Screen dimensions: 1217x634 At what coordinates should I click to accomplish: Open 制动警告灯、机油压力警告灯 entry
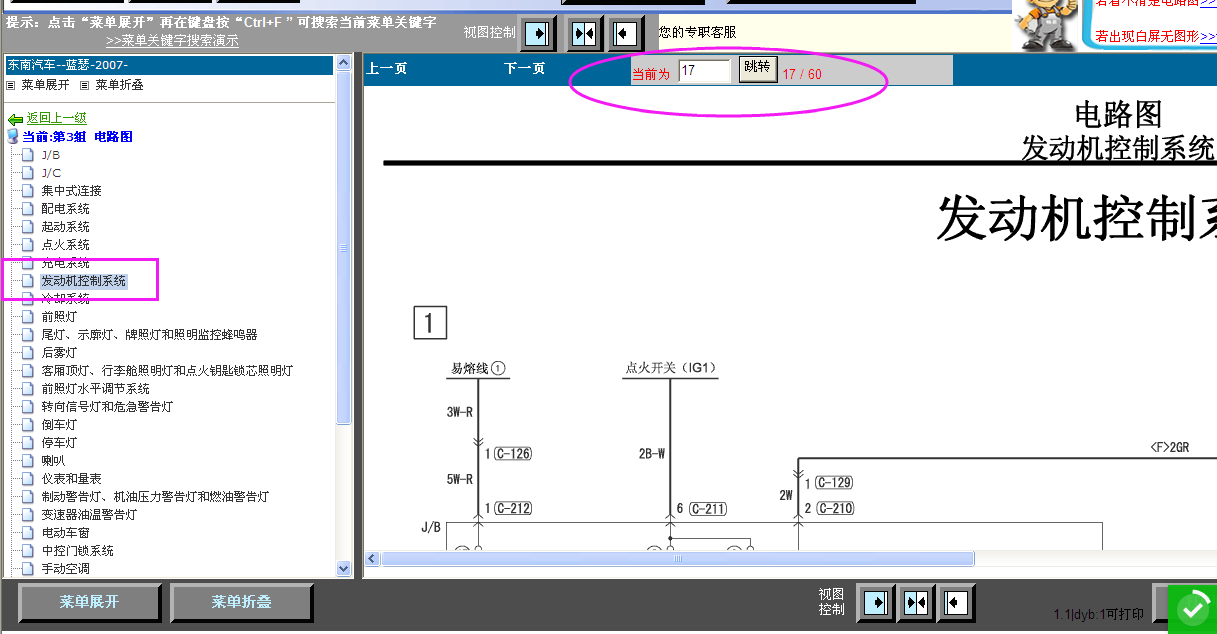pos(155,497)
